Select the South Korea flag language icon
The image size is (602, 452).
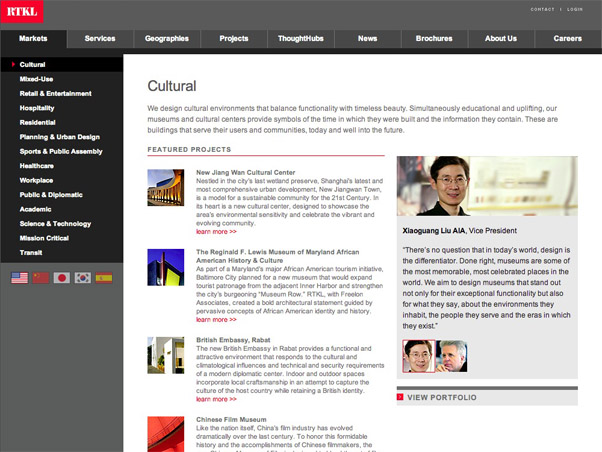(83, 277)
